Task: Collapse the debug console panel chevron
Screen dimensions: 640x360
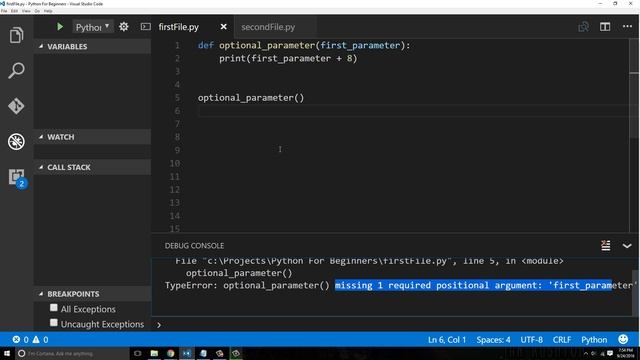Action: coord(627,246)
